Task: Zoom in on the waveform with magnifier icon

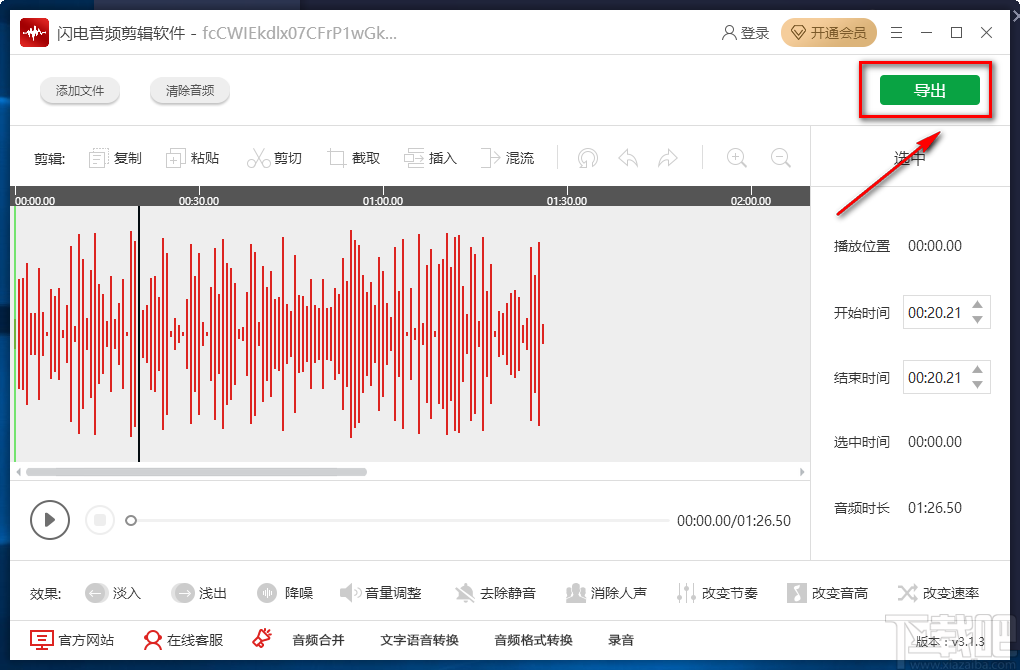Action: coord(737,157)
